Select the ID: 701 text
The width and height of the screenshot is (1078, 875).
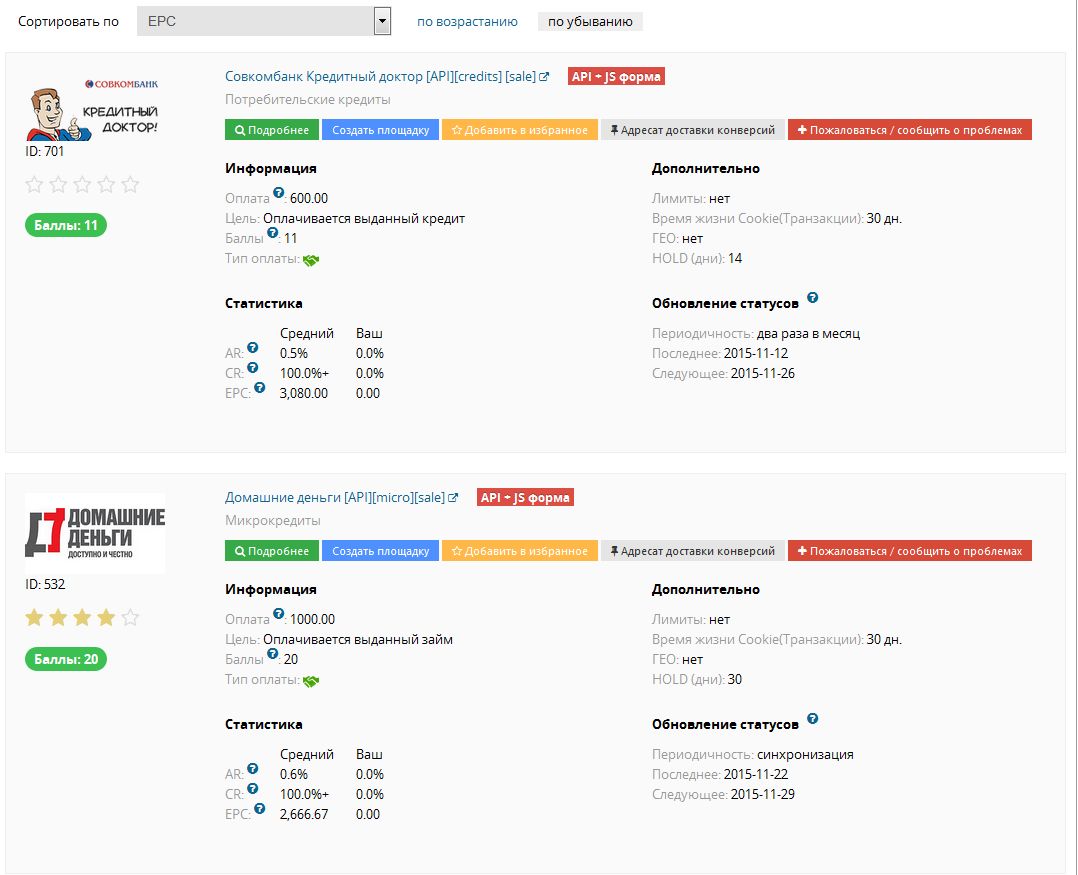coord(45,151)
